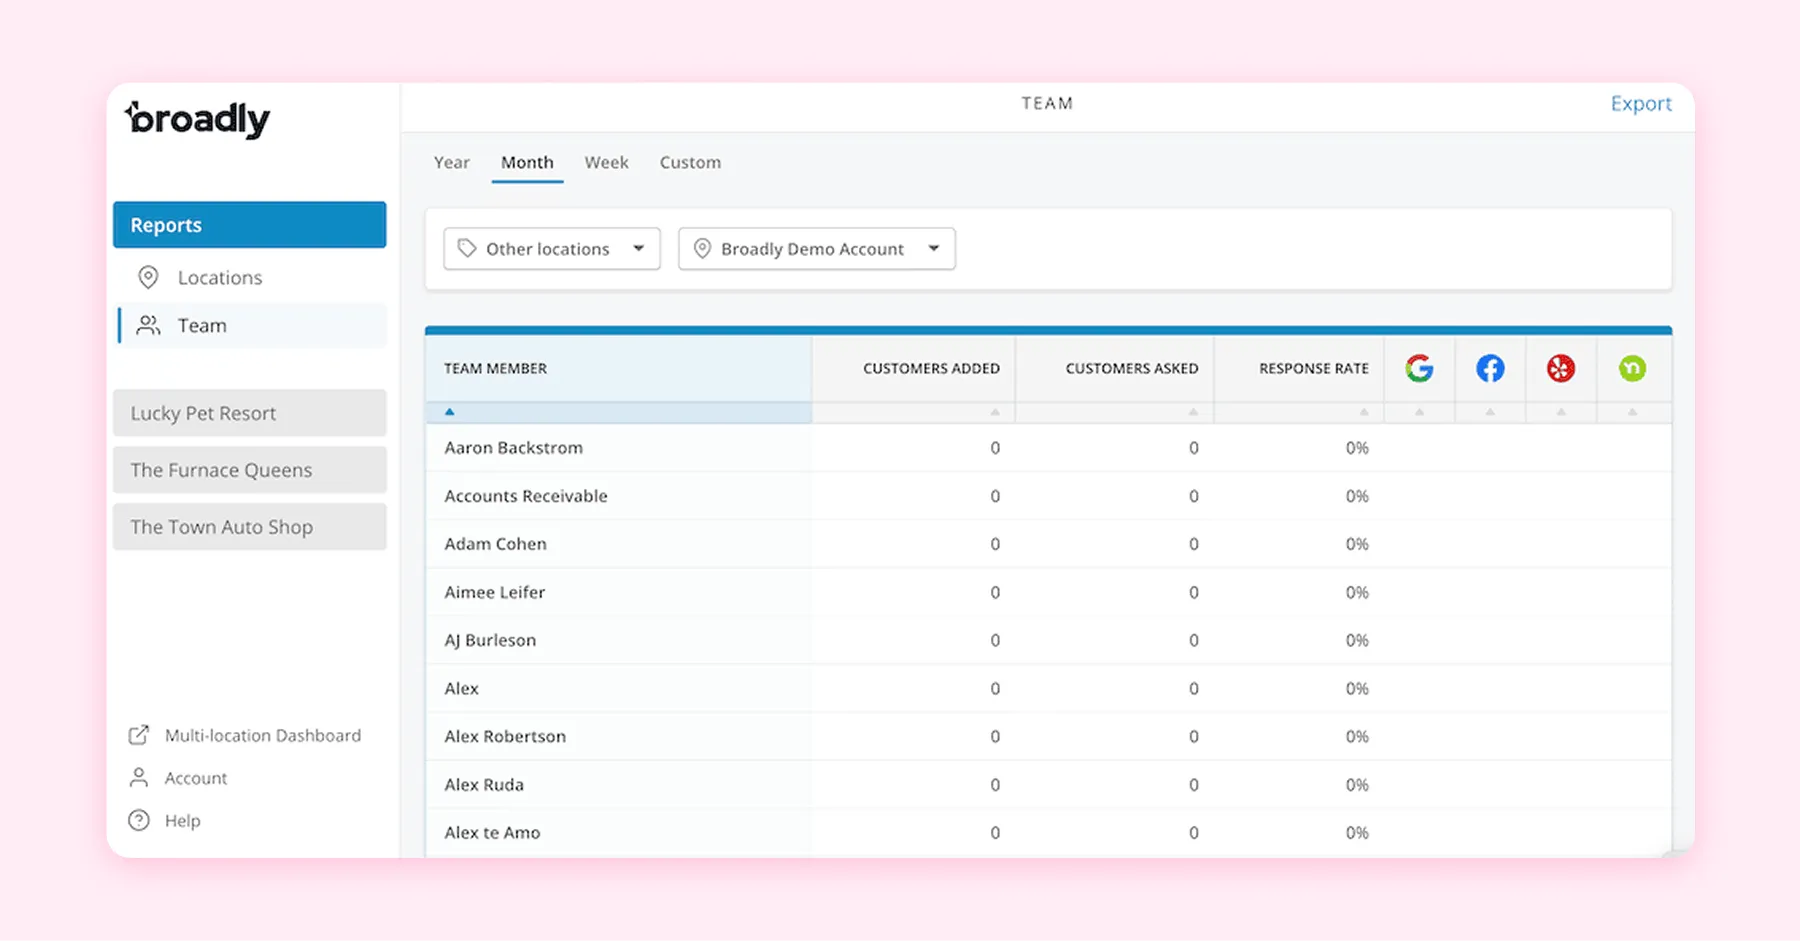1800x941 pixels.
Task: Sort by Nextdoor column arrow
Action: pyautogui.click(x=1632, y=412)
